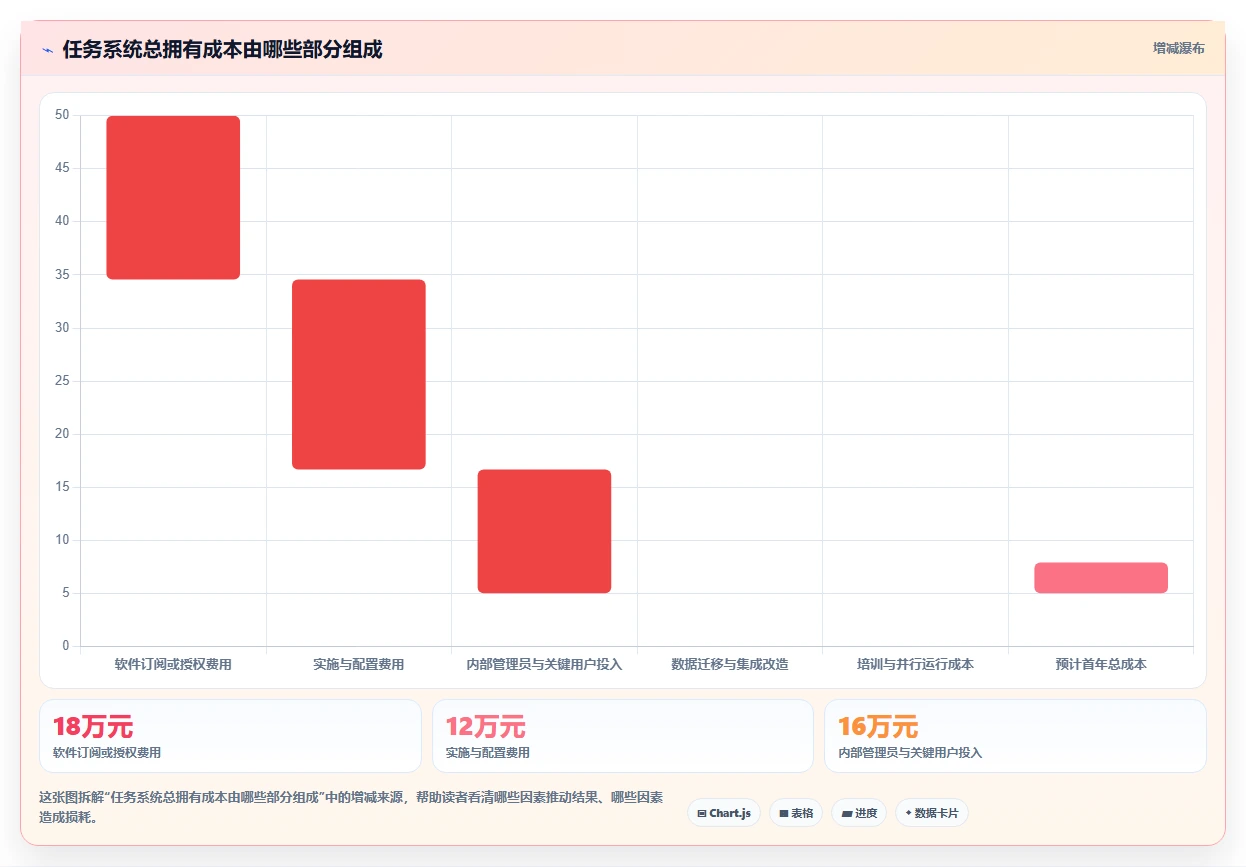The height and width of the screenshot is (867, 1246).
Task: Click the 实施与配置费用 red waterfall bar
Action: tap(359, 374)
